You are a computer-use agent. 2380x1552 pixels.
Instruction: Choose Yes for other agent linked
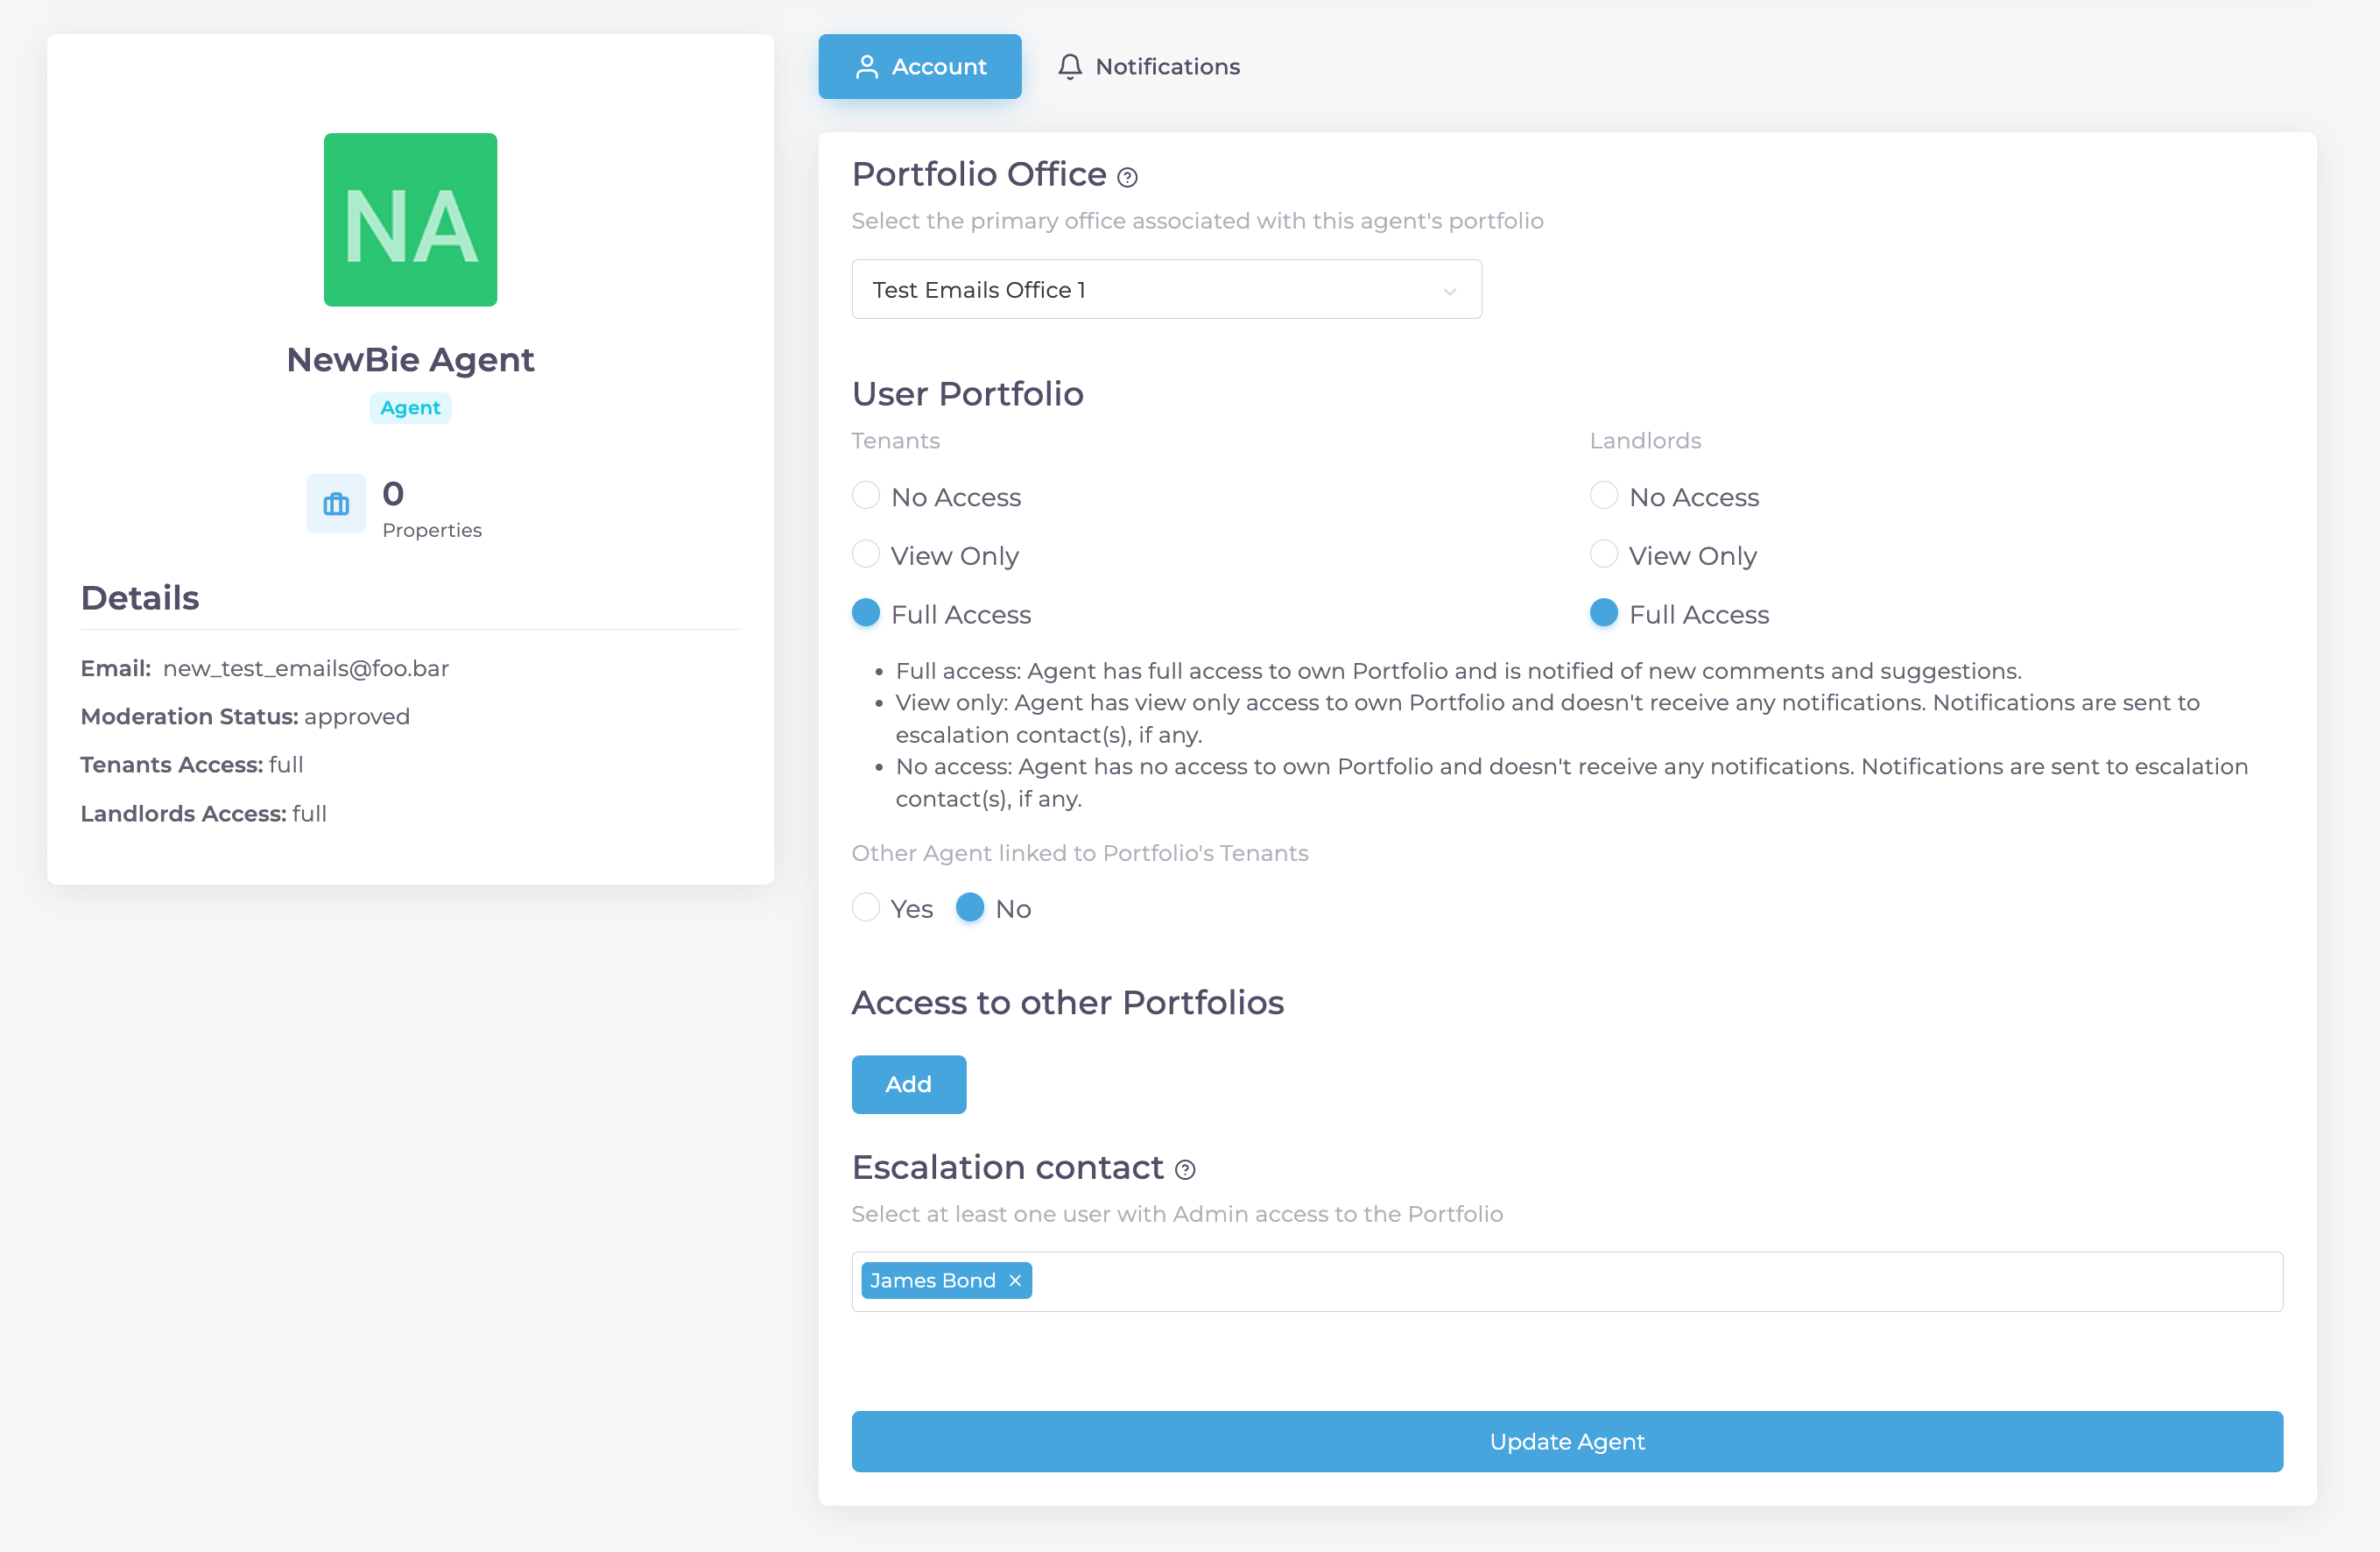click(866, 907)
